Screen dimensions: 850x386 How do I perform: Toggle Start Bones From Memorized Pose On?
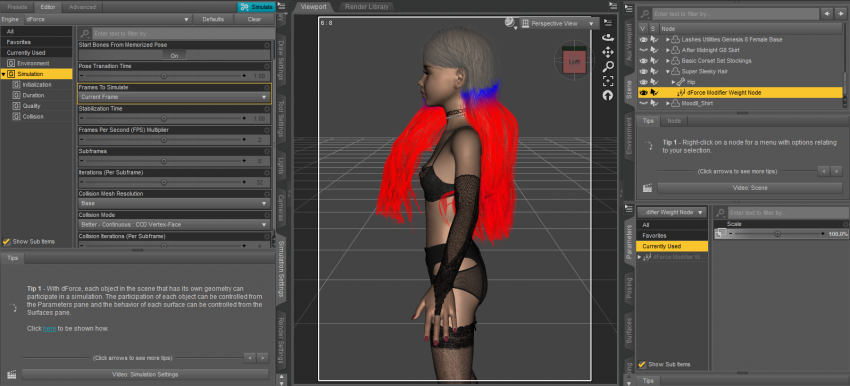pyautogui.click(x=174, y=55)
